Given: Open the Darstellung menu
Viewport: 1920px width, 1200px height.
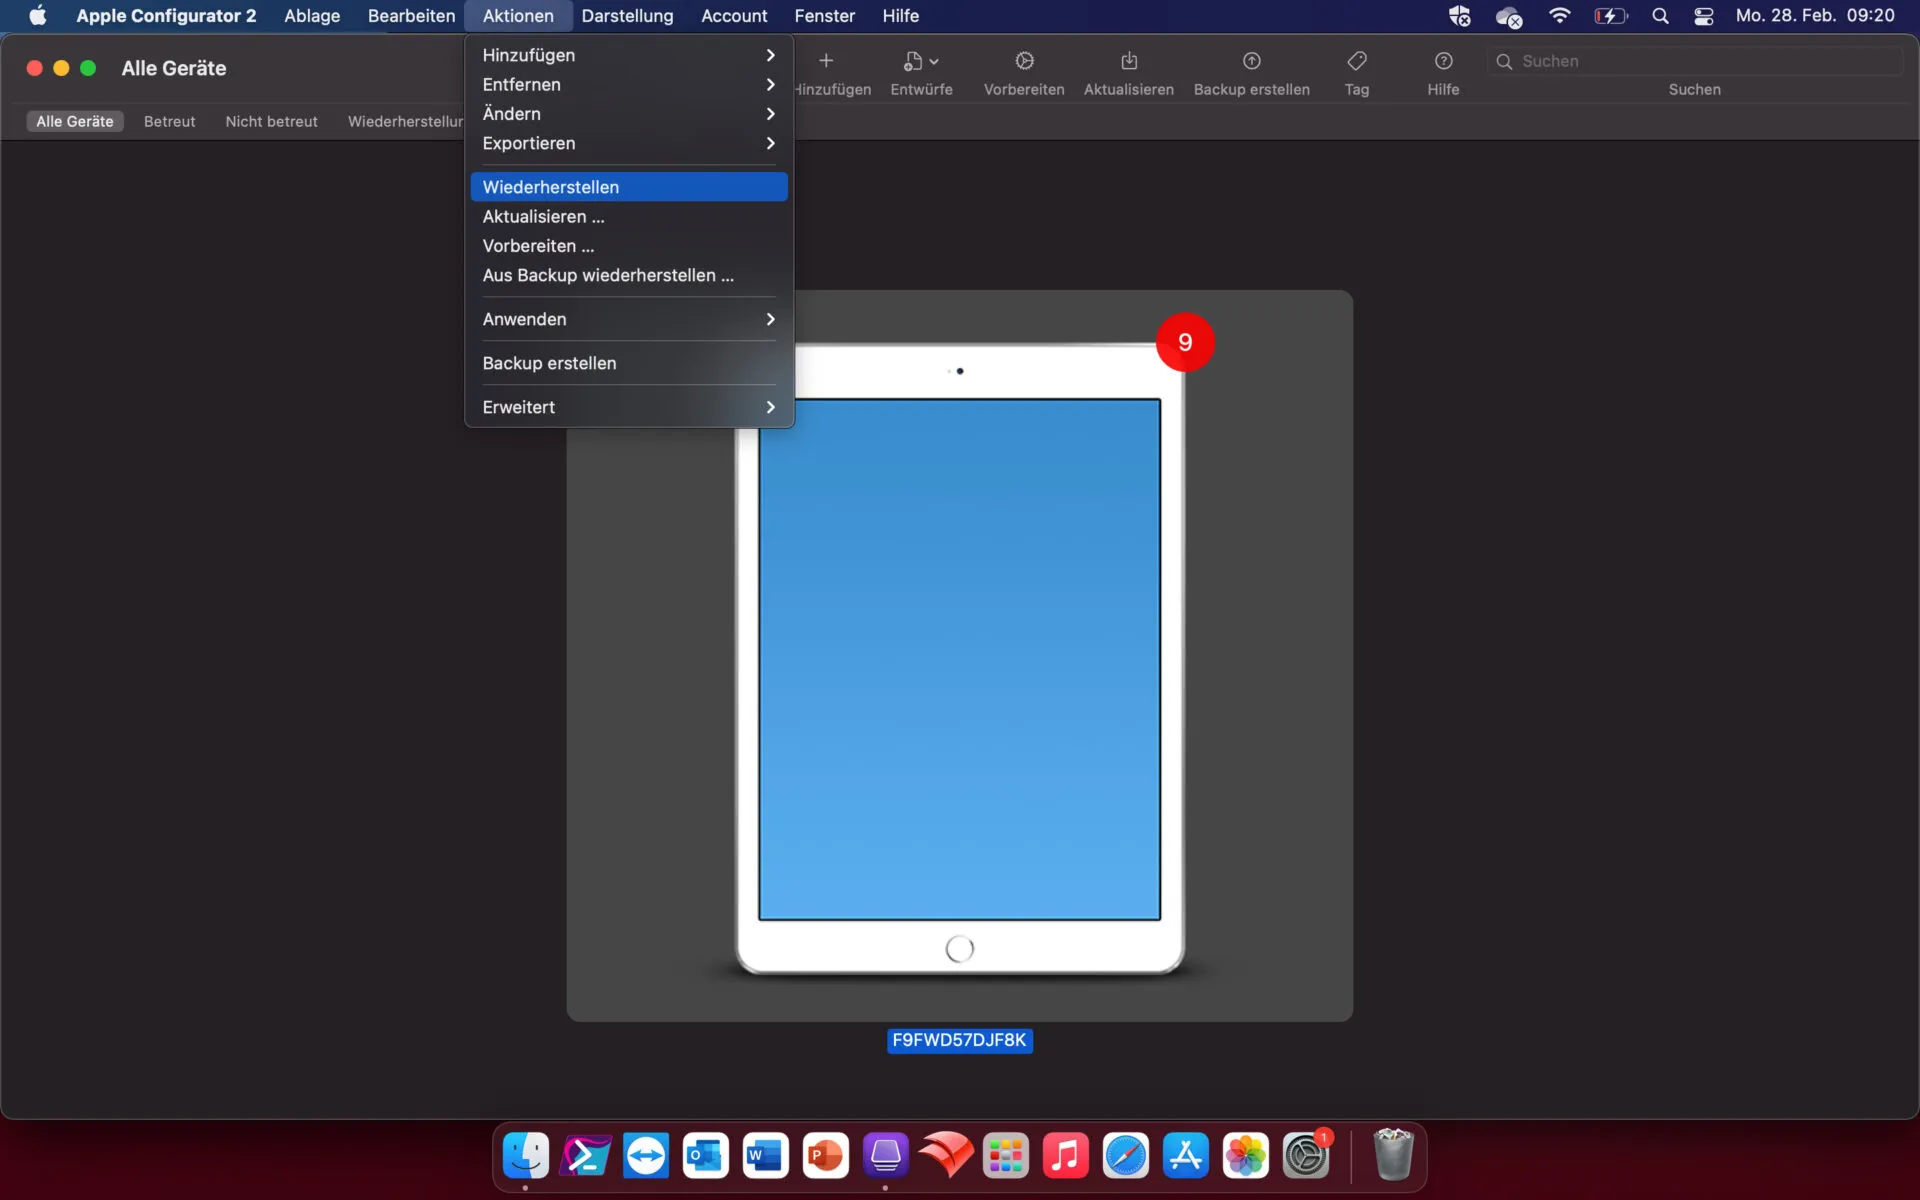Looking at the screenshot, I should 627,16.
